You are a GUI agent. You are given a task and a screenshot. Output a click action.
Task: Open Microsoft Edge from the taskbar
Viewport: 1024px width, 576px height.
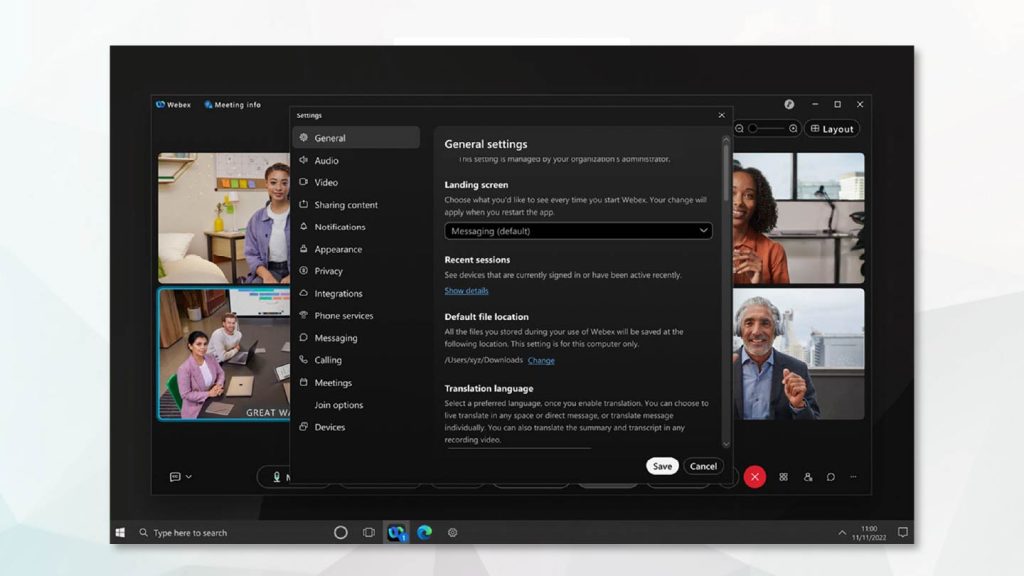coord(424,533)
